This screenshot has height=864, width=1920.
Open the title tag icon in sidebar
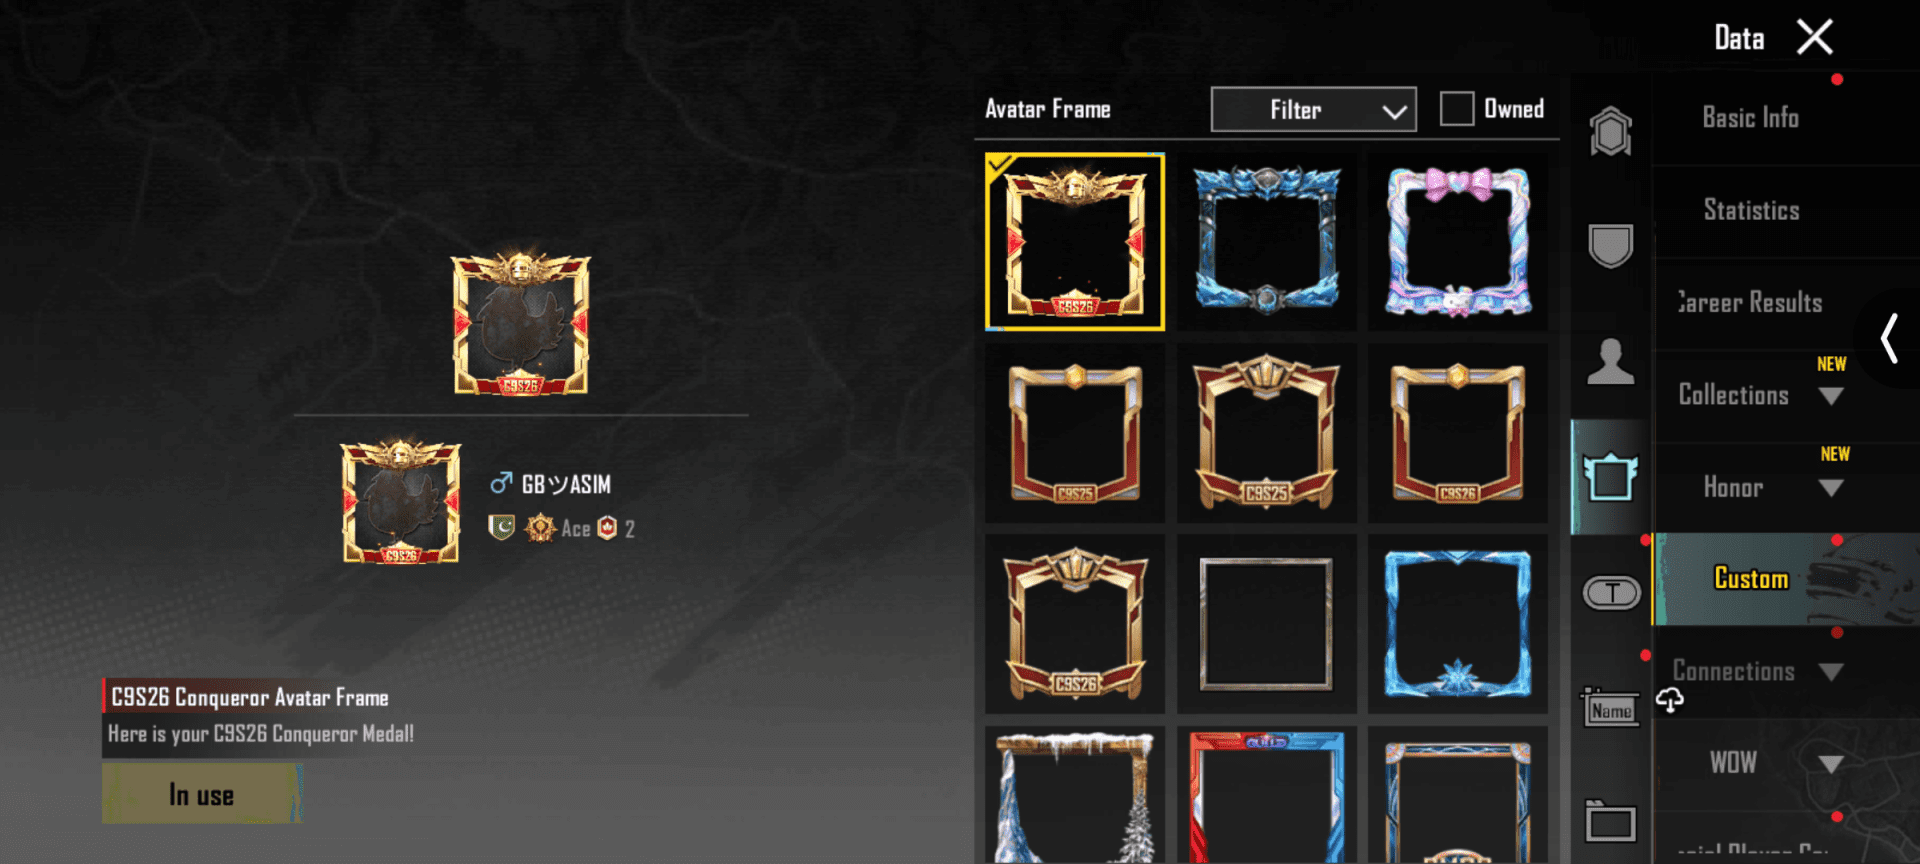click(x=1611, y=593)
